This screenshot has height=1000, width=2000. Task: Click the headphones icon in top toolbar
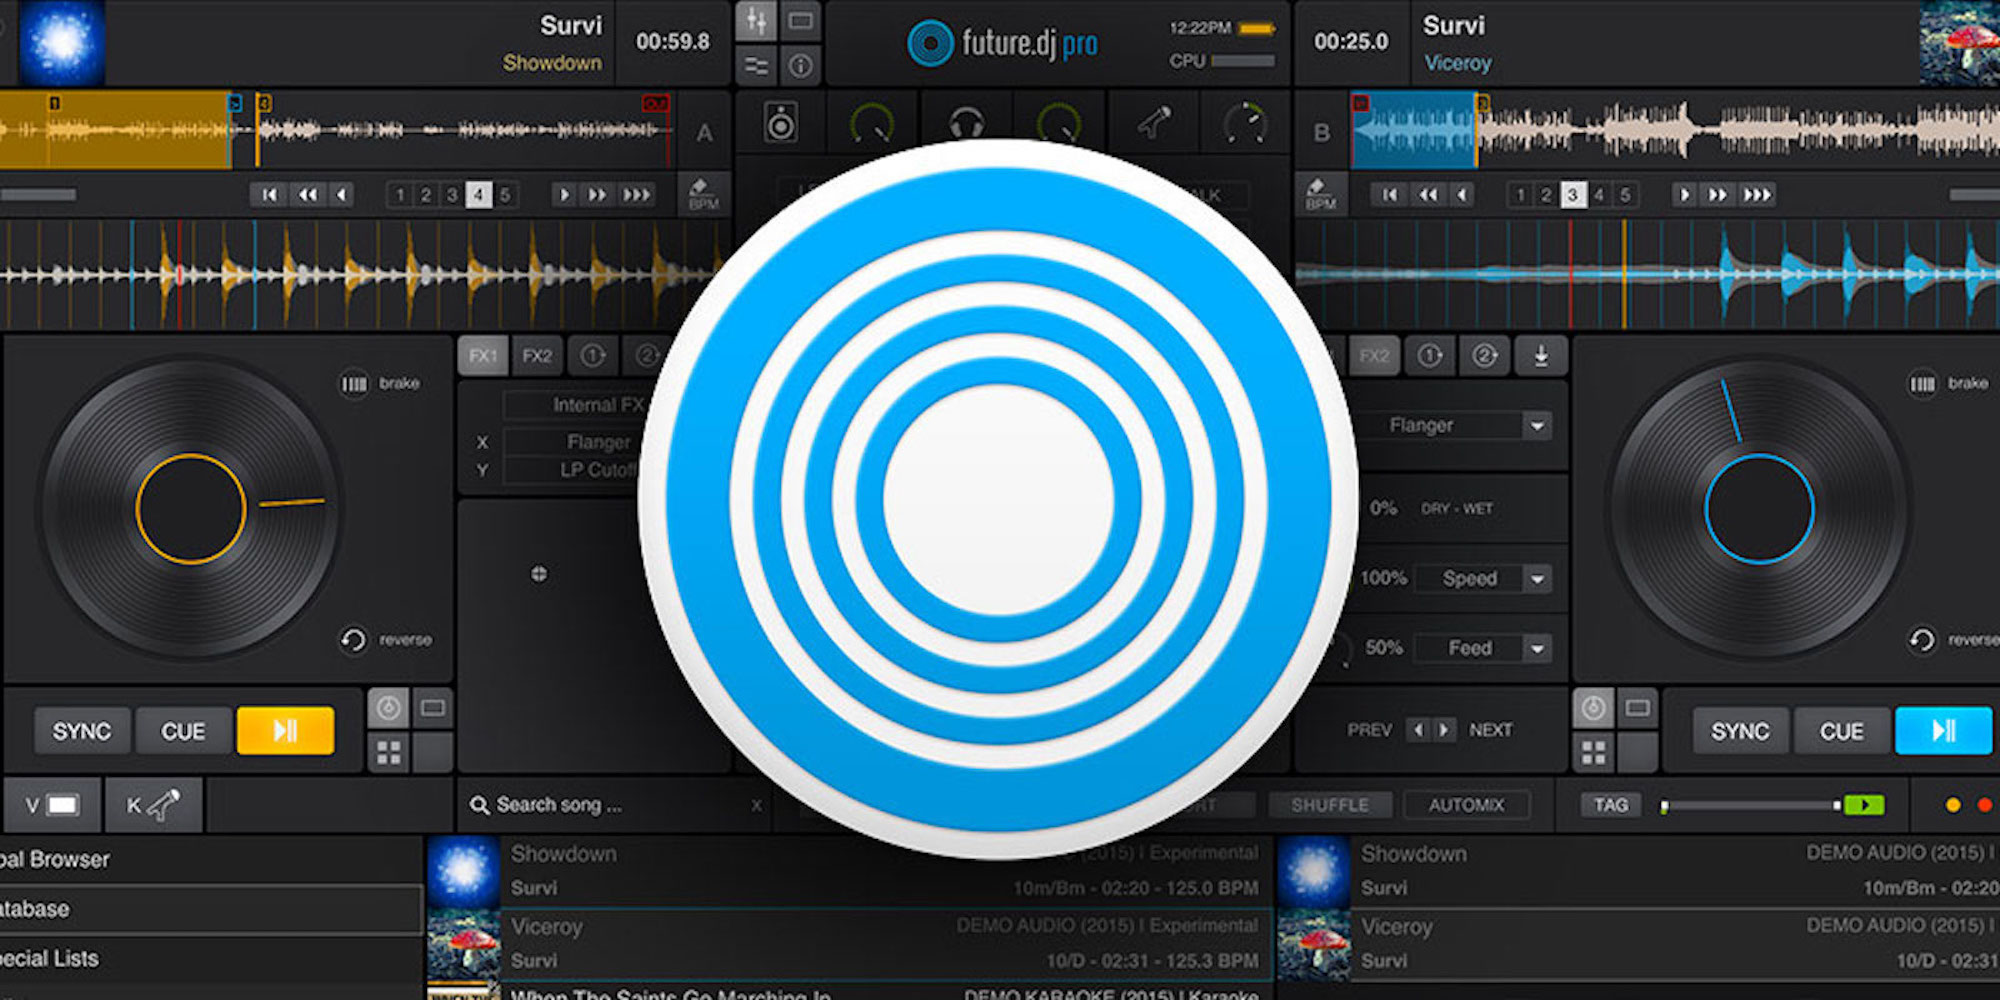(x=966, y=123)
